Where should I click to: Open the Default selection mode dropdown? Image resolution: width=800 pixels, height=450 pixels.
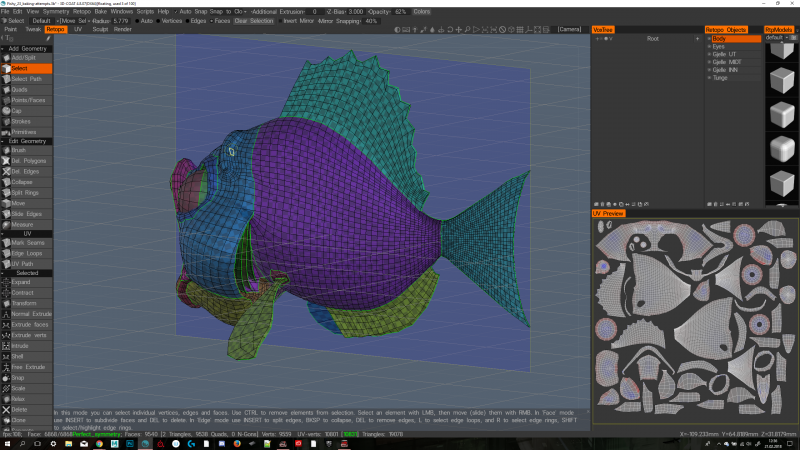pos(40,20)
